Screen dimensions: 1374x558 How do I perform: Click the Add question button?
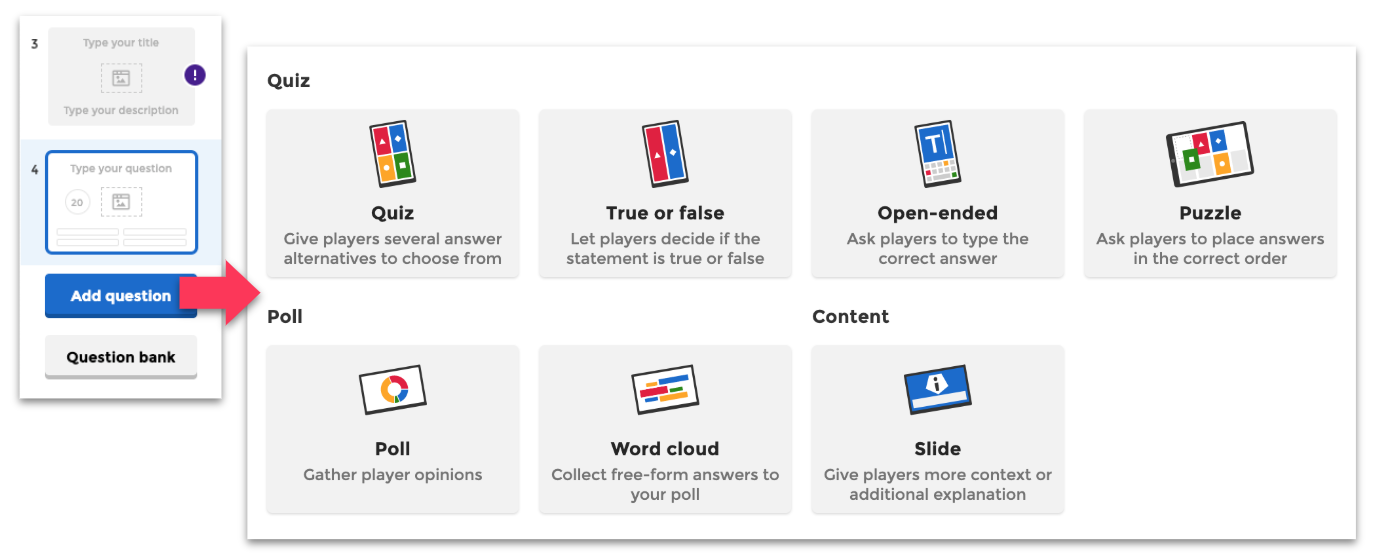pyautogui.click(x=120, y=296)
